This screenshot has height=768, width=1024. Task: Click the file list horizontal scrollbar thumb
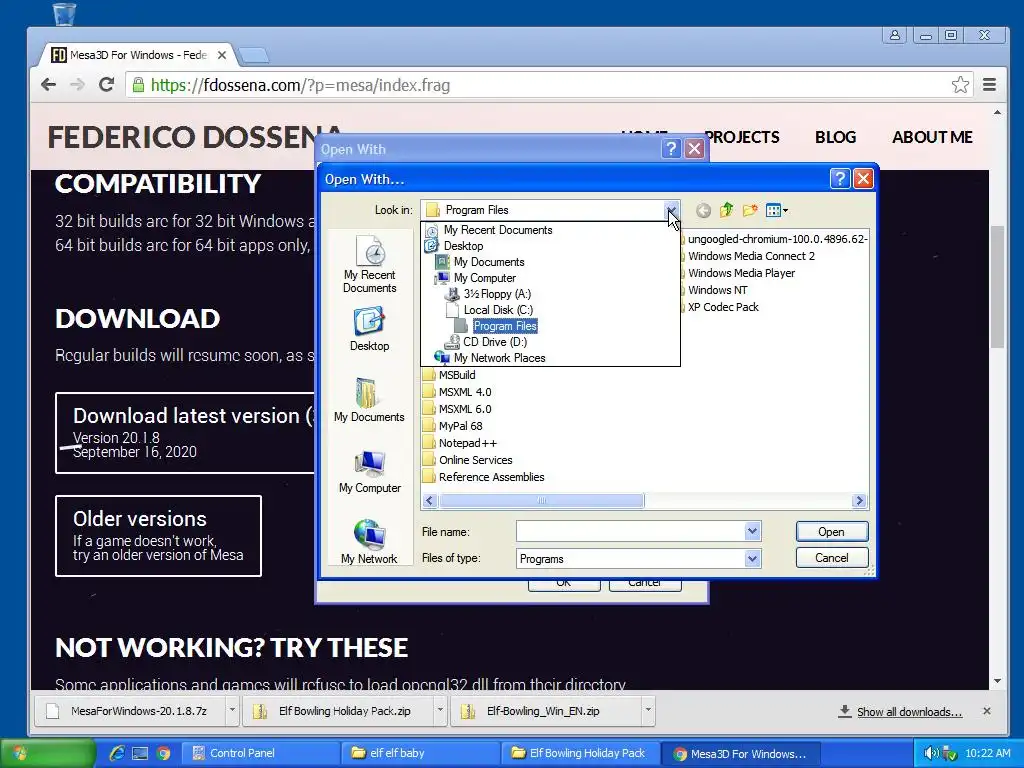[x=541, y=500]
